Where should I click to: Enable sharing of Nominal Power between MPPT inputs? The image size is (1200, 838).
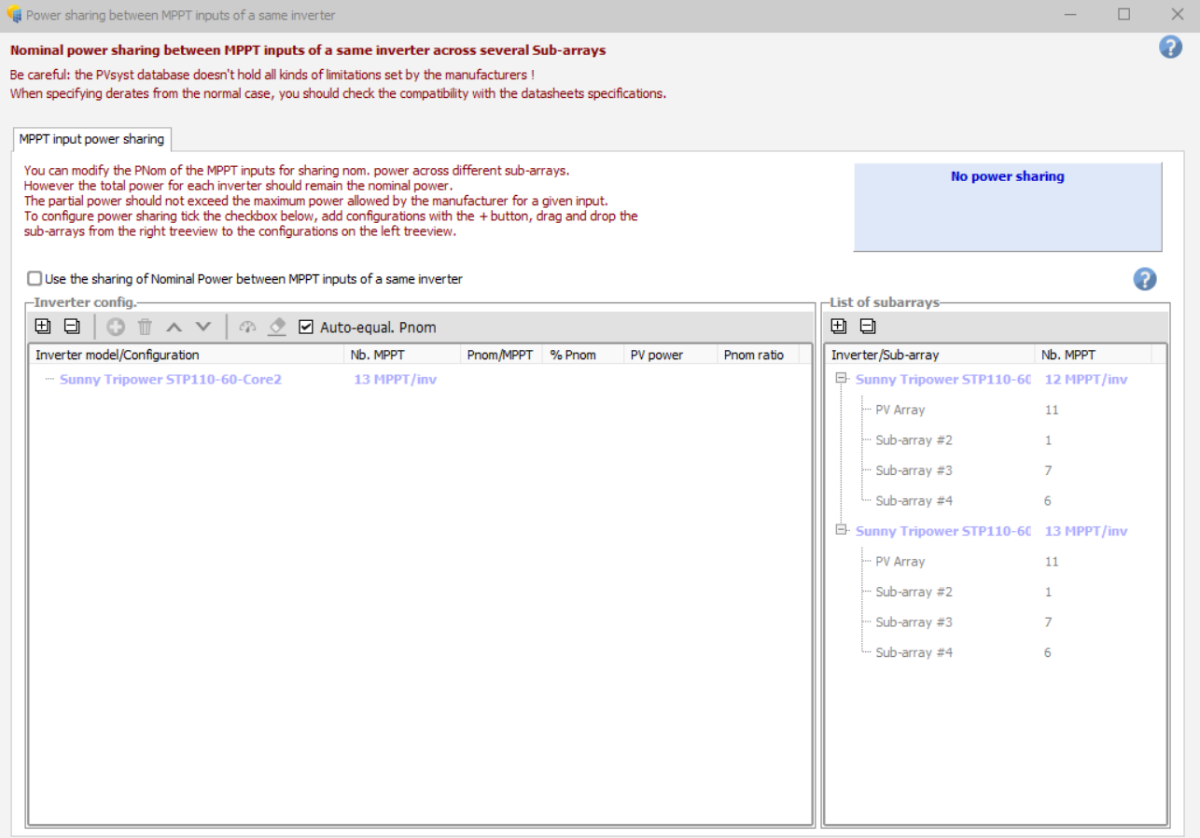tap(35, 279)
